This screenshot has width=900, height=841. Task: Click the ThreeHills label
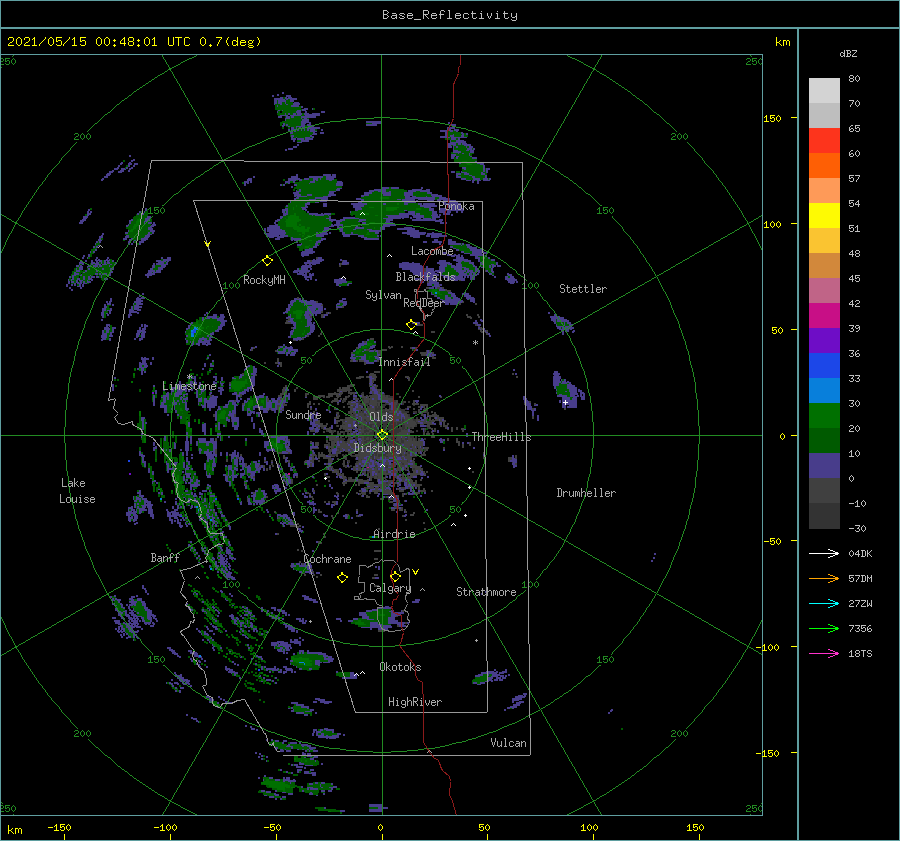coord(502,437)
